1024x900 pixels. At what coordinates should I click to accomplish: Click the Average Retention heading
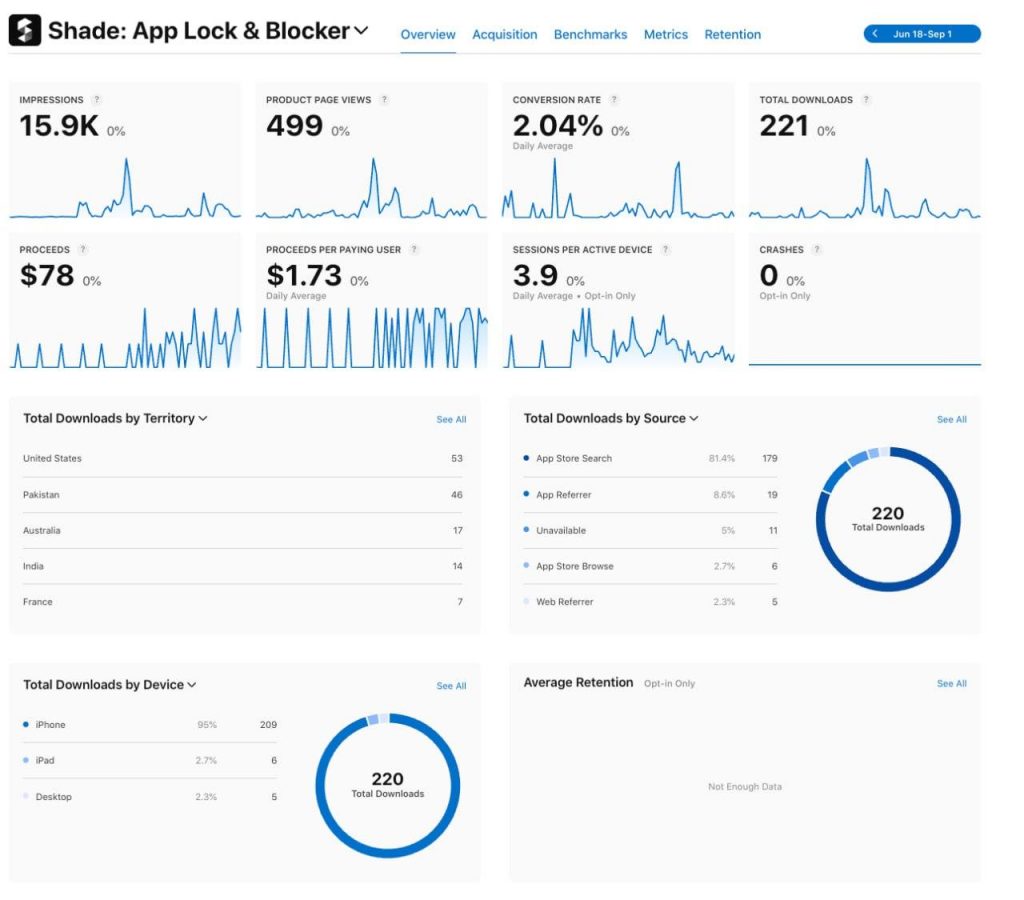pyautogui.click(x=579, y=683)
